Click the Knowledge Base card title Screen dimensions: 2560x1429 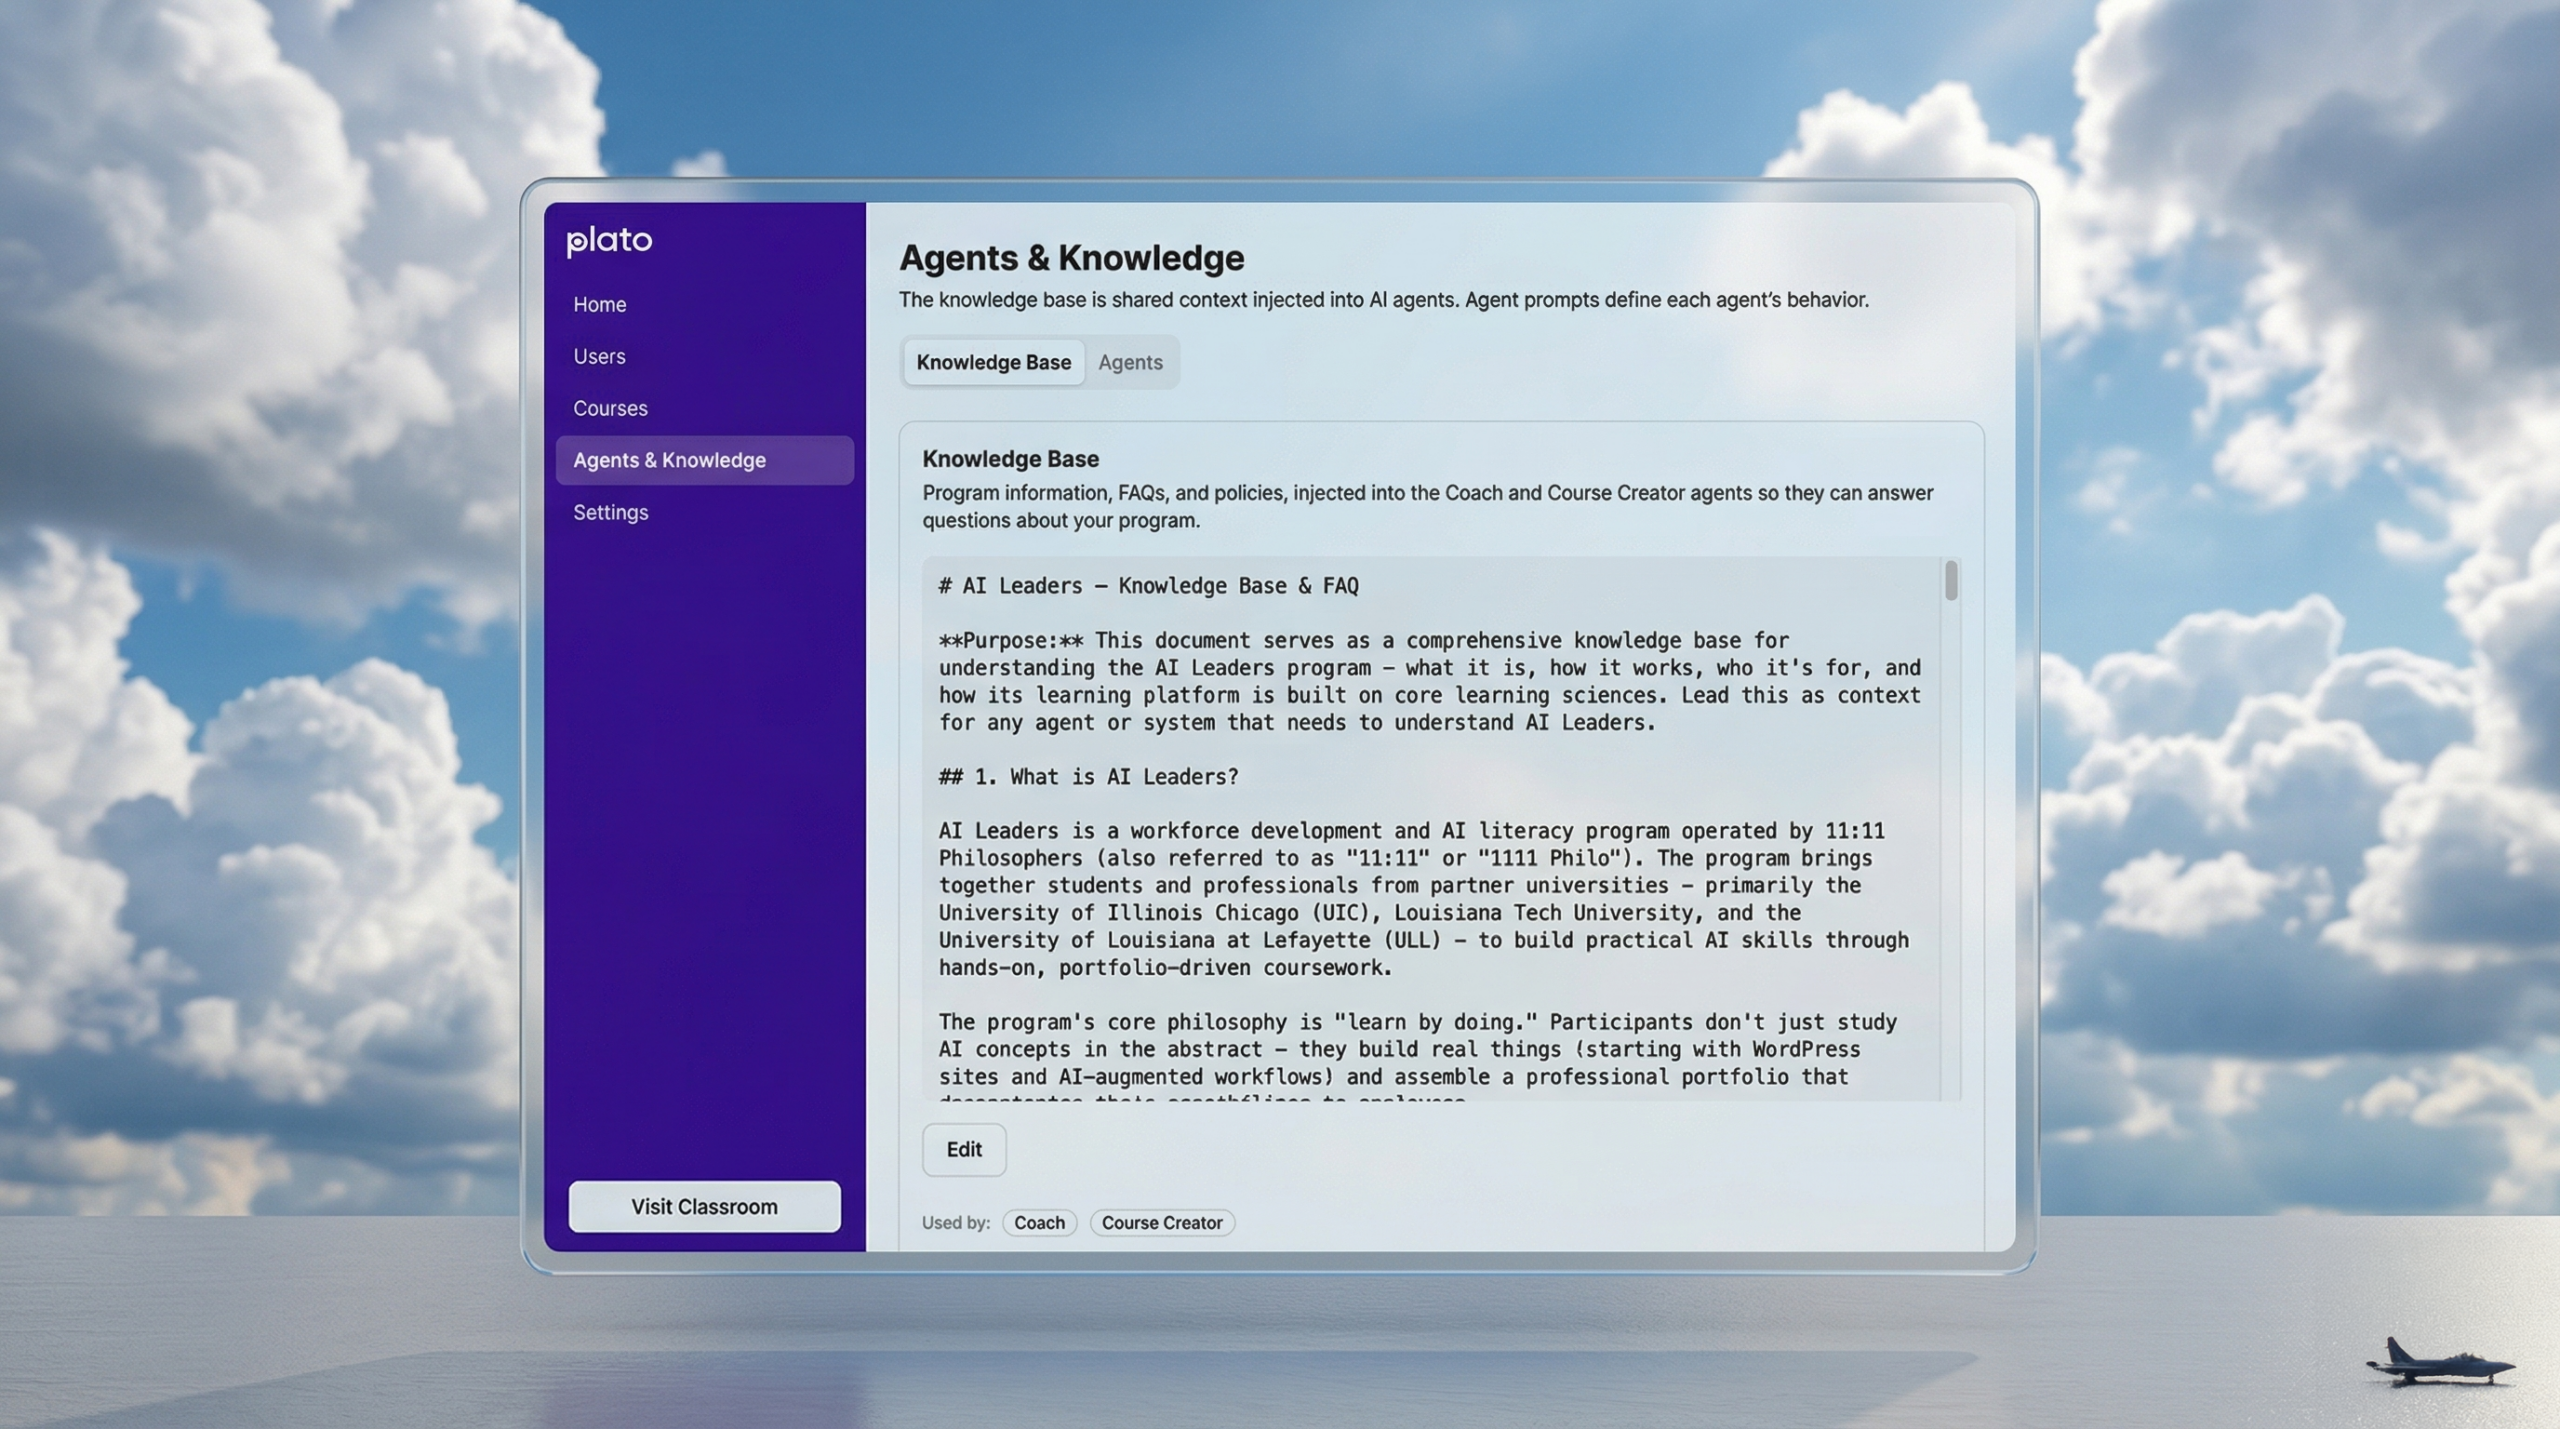click(x=1010, y=459)
